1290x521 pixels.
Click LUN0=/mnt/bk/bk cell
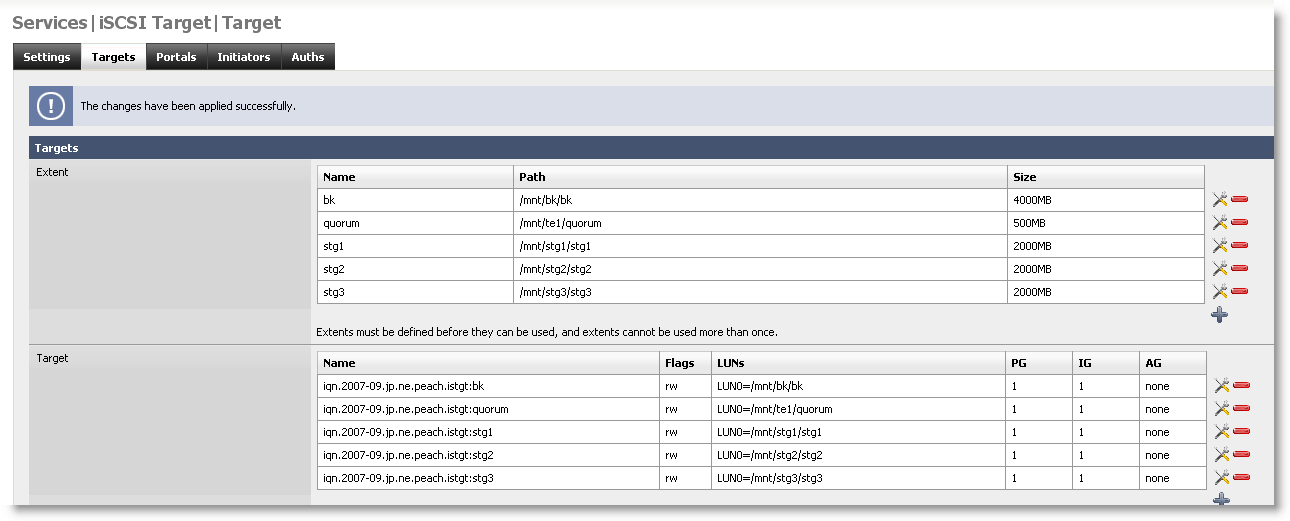858,386
